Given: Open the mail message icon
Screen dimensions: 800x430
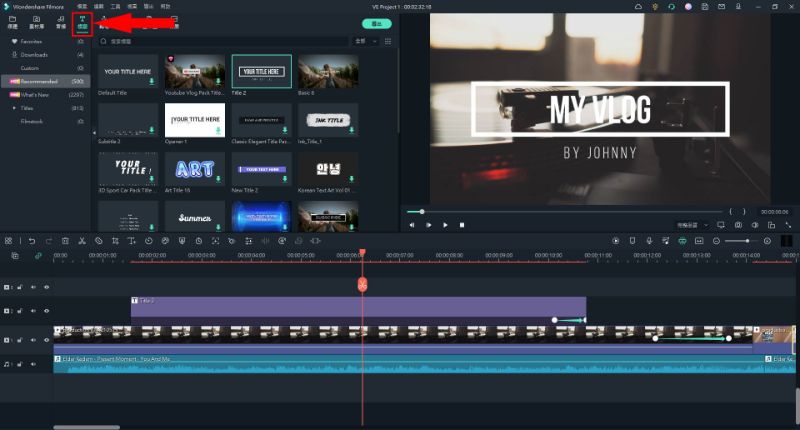Looking at the screenshot, I should pyautogui.click(x=721, y=7).
